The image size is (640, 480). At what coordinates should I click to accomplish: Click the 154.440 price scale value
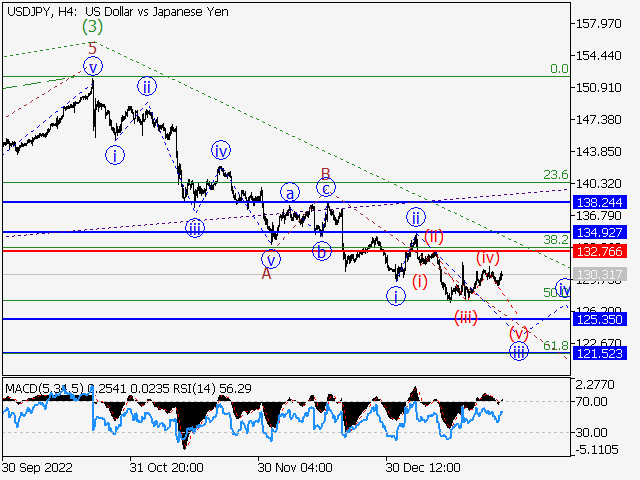pyautogui.click(x=598, y=56)
